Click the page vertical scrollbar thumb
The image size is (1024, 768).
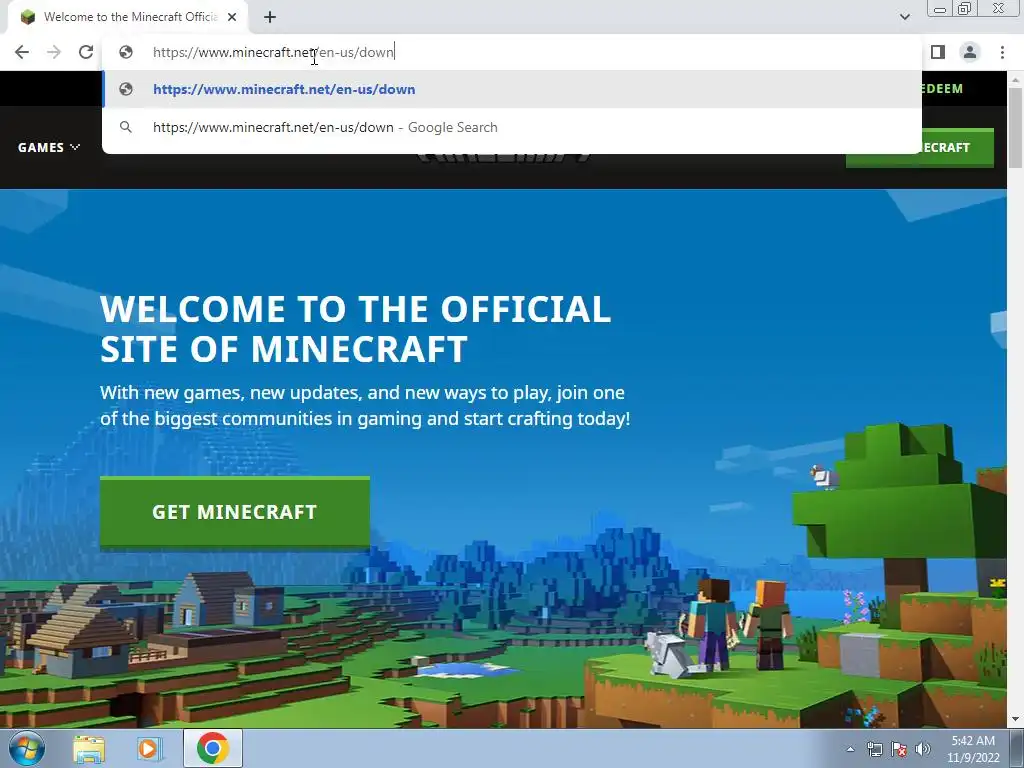tap(1015, 127)
